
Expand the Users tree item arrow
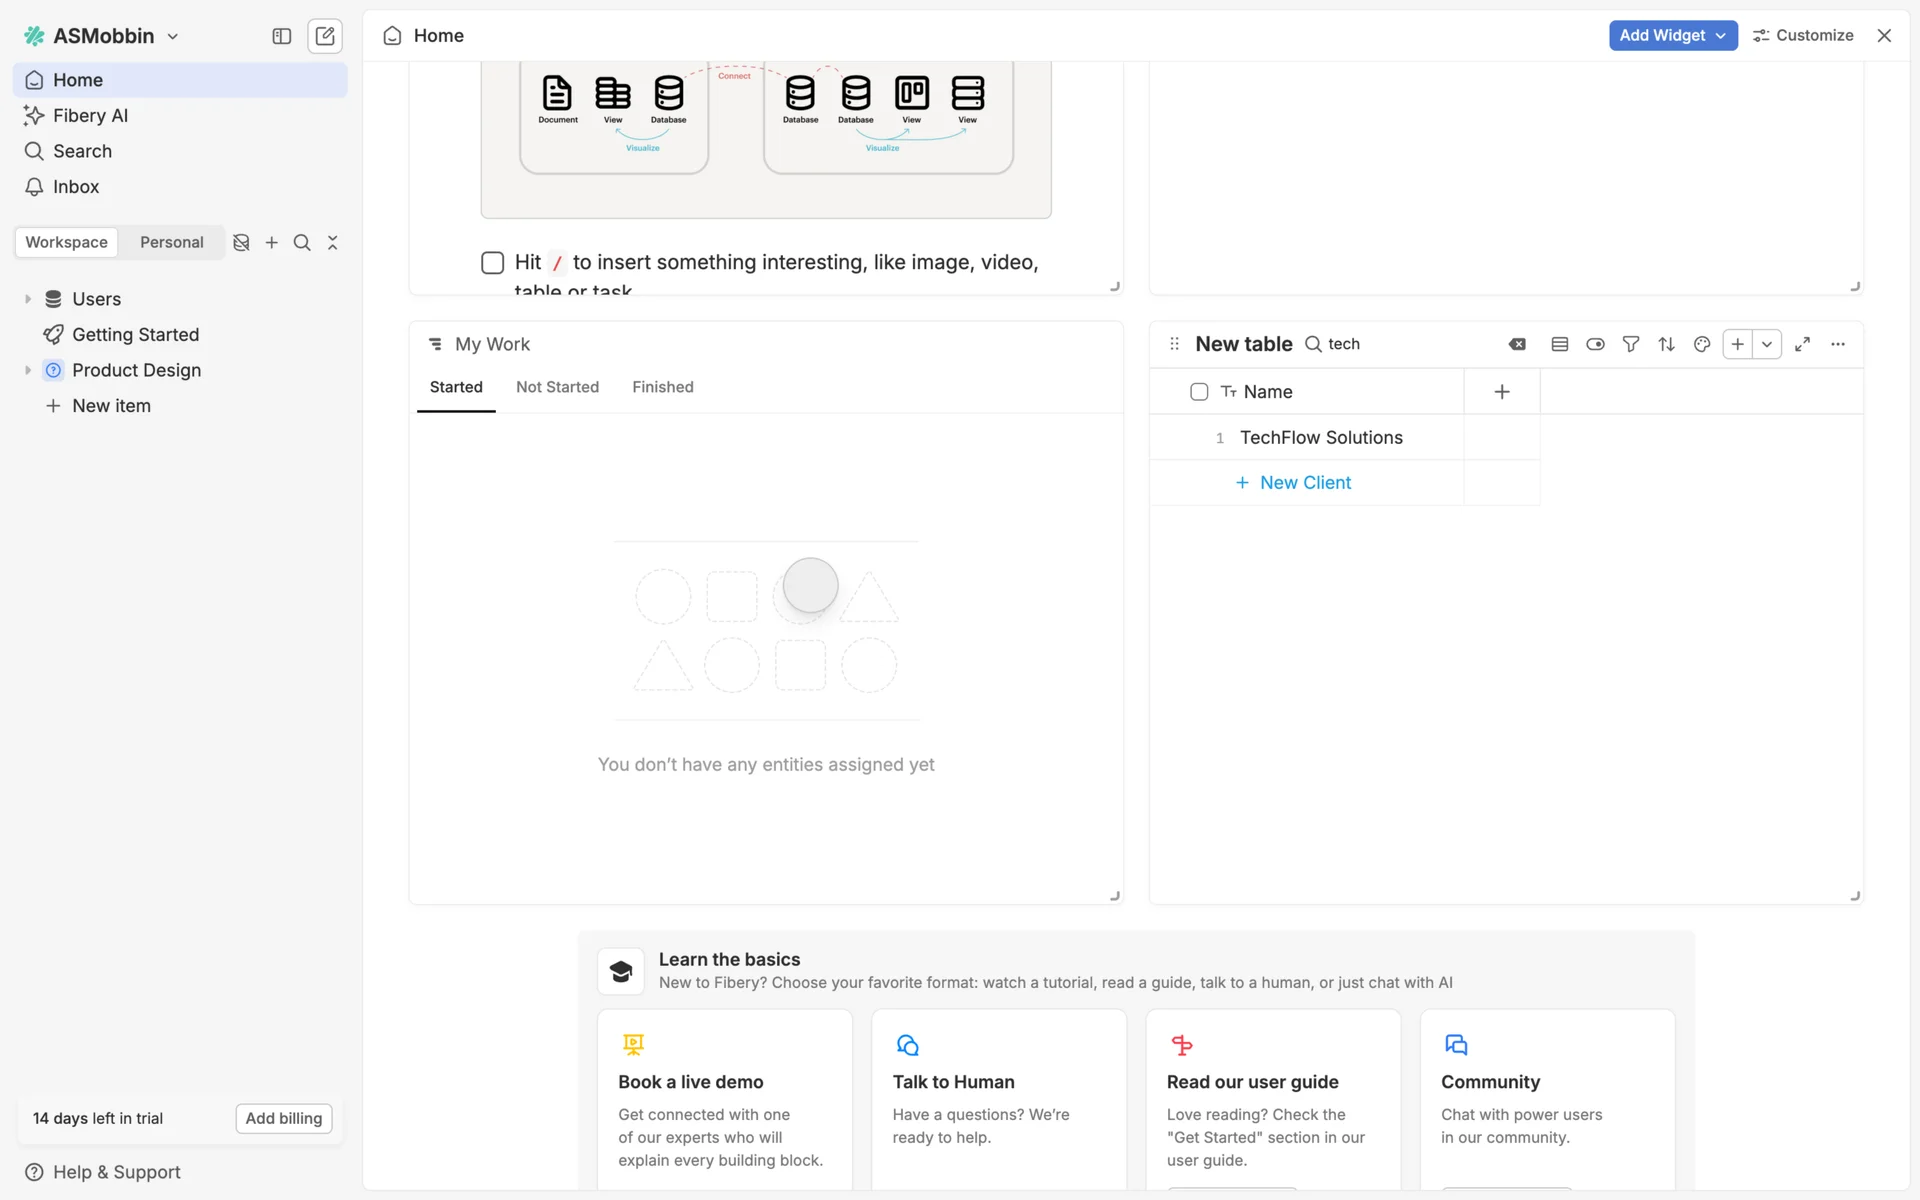click(28, 299)
